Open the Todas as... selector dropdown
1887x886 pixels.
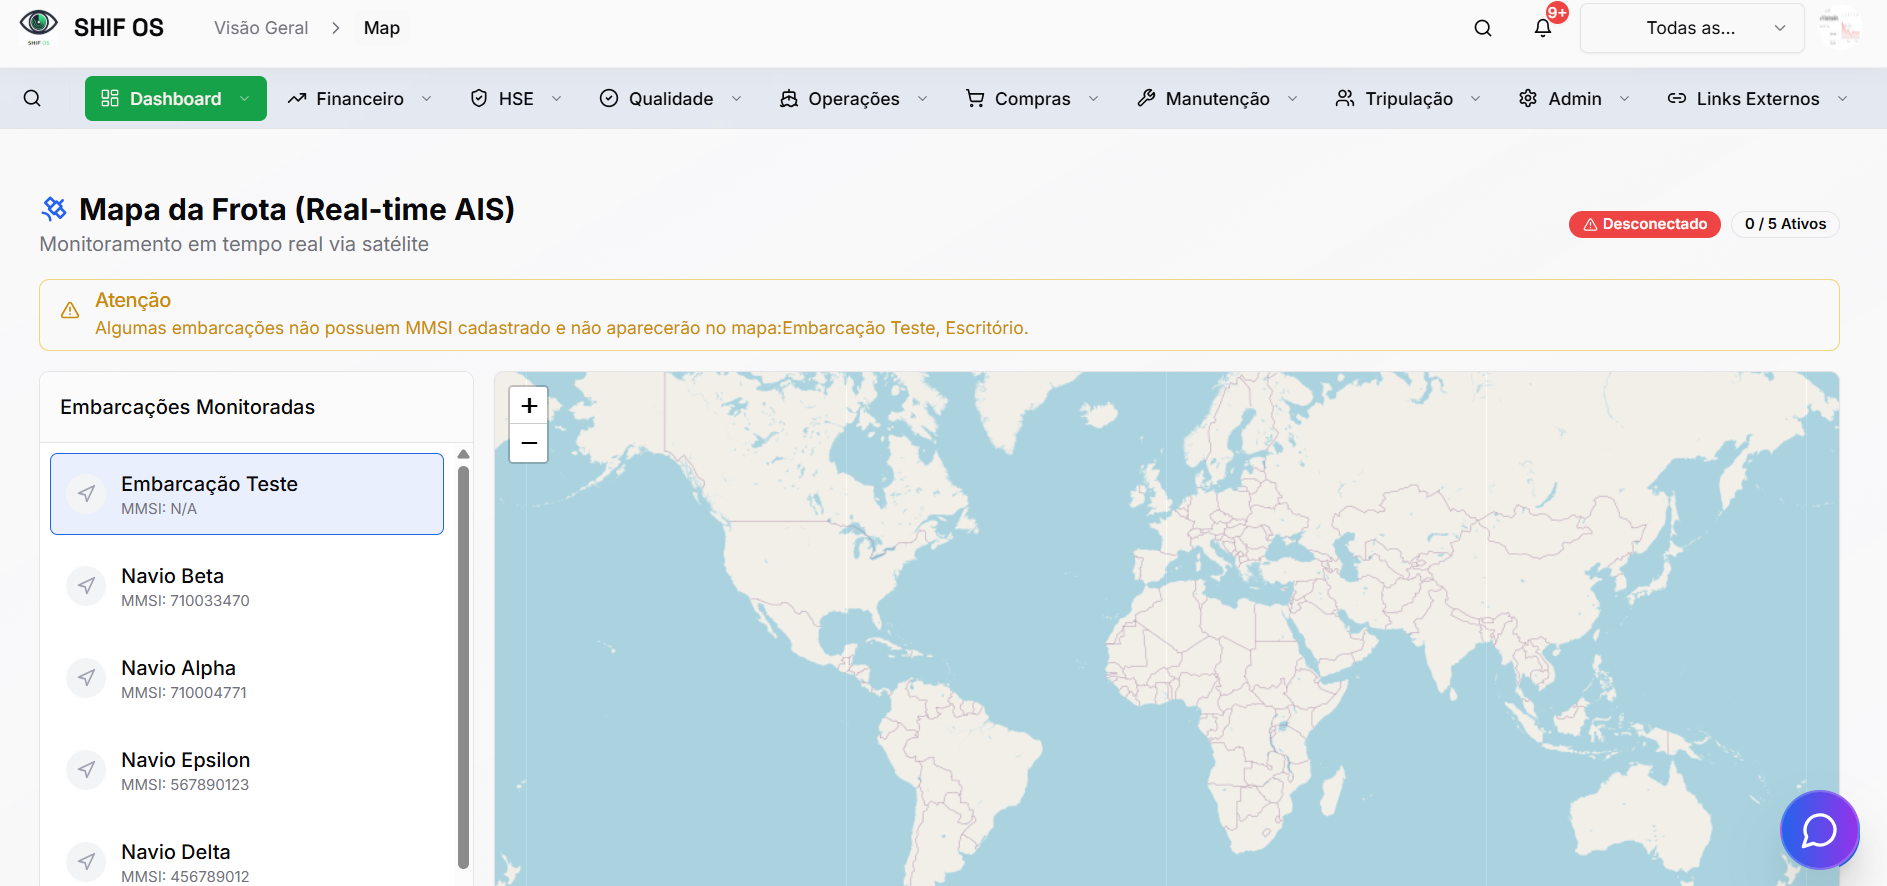pos(1692,28)
